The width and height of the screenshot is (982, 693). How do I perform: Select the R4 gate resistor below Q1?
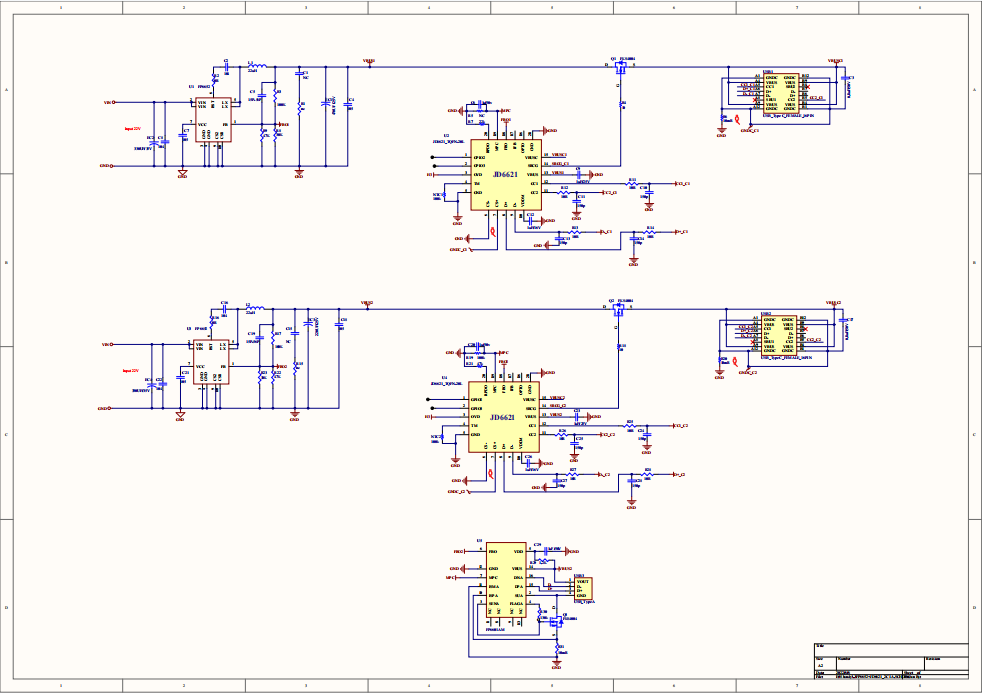pyautogui.click(x=621, y=104)
